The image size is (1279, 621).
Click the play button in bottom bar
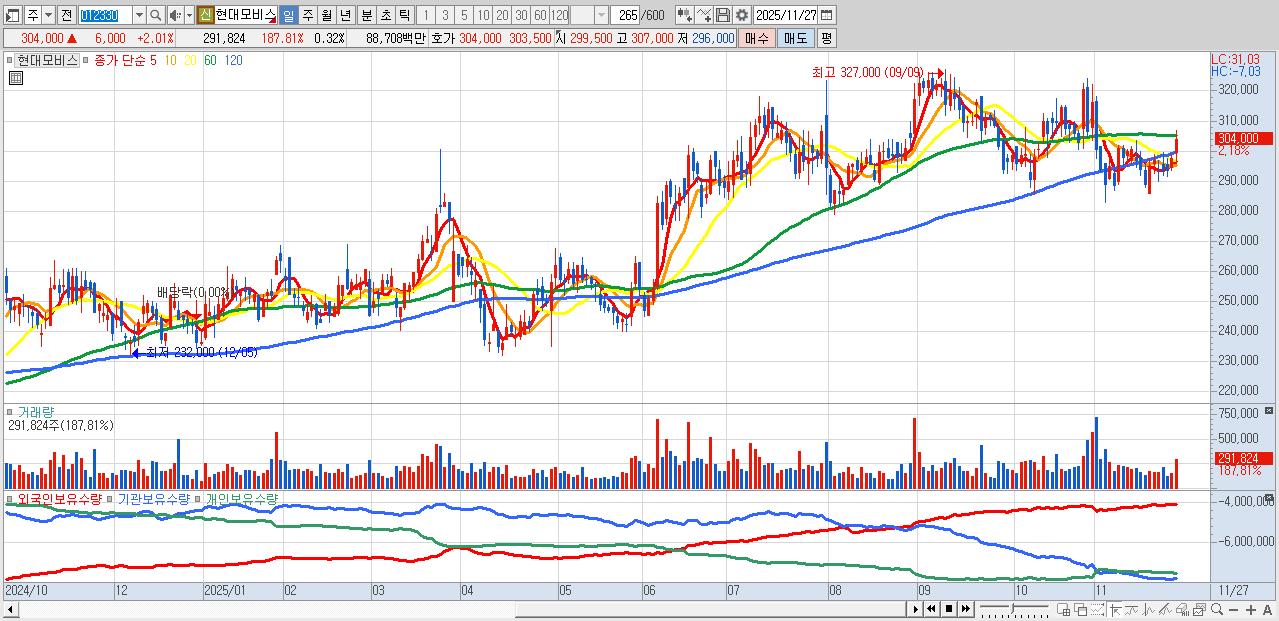pyautogui.click(x=916, y=609)
